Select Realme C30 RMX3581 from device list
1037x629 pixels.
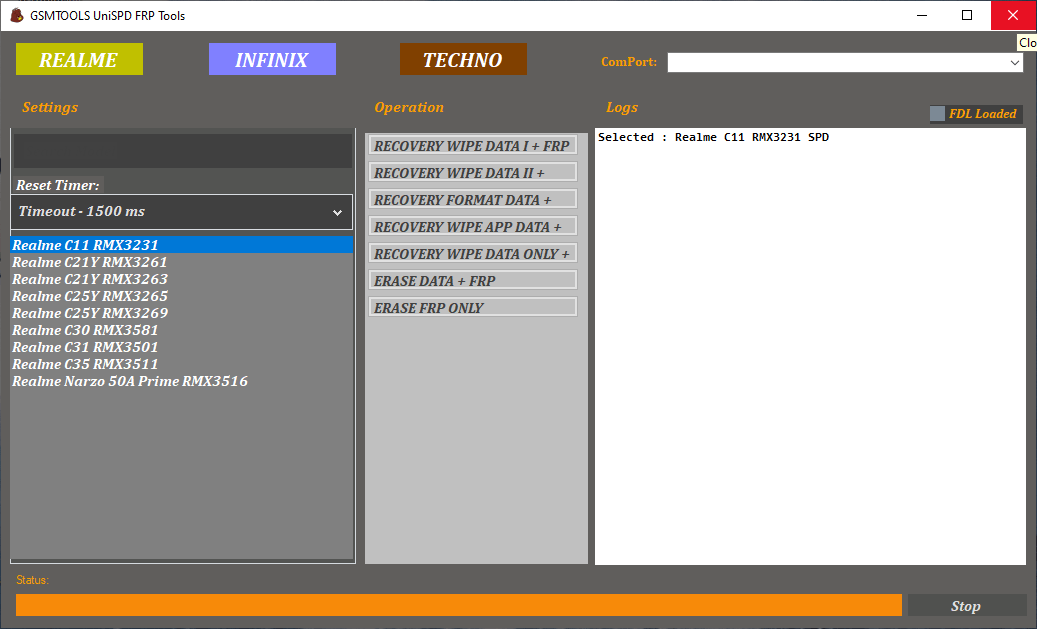pyautogui.click(x=85, y=330)
